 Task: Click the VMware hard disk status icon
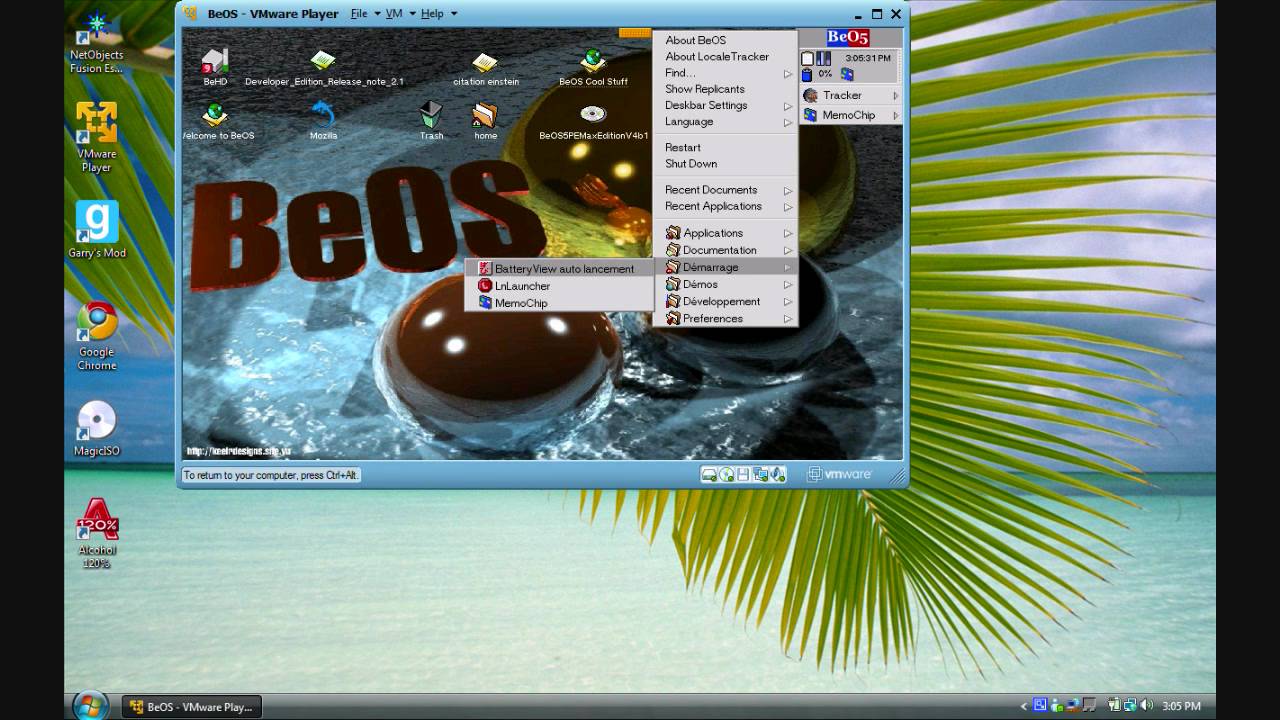pos(709,475)
